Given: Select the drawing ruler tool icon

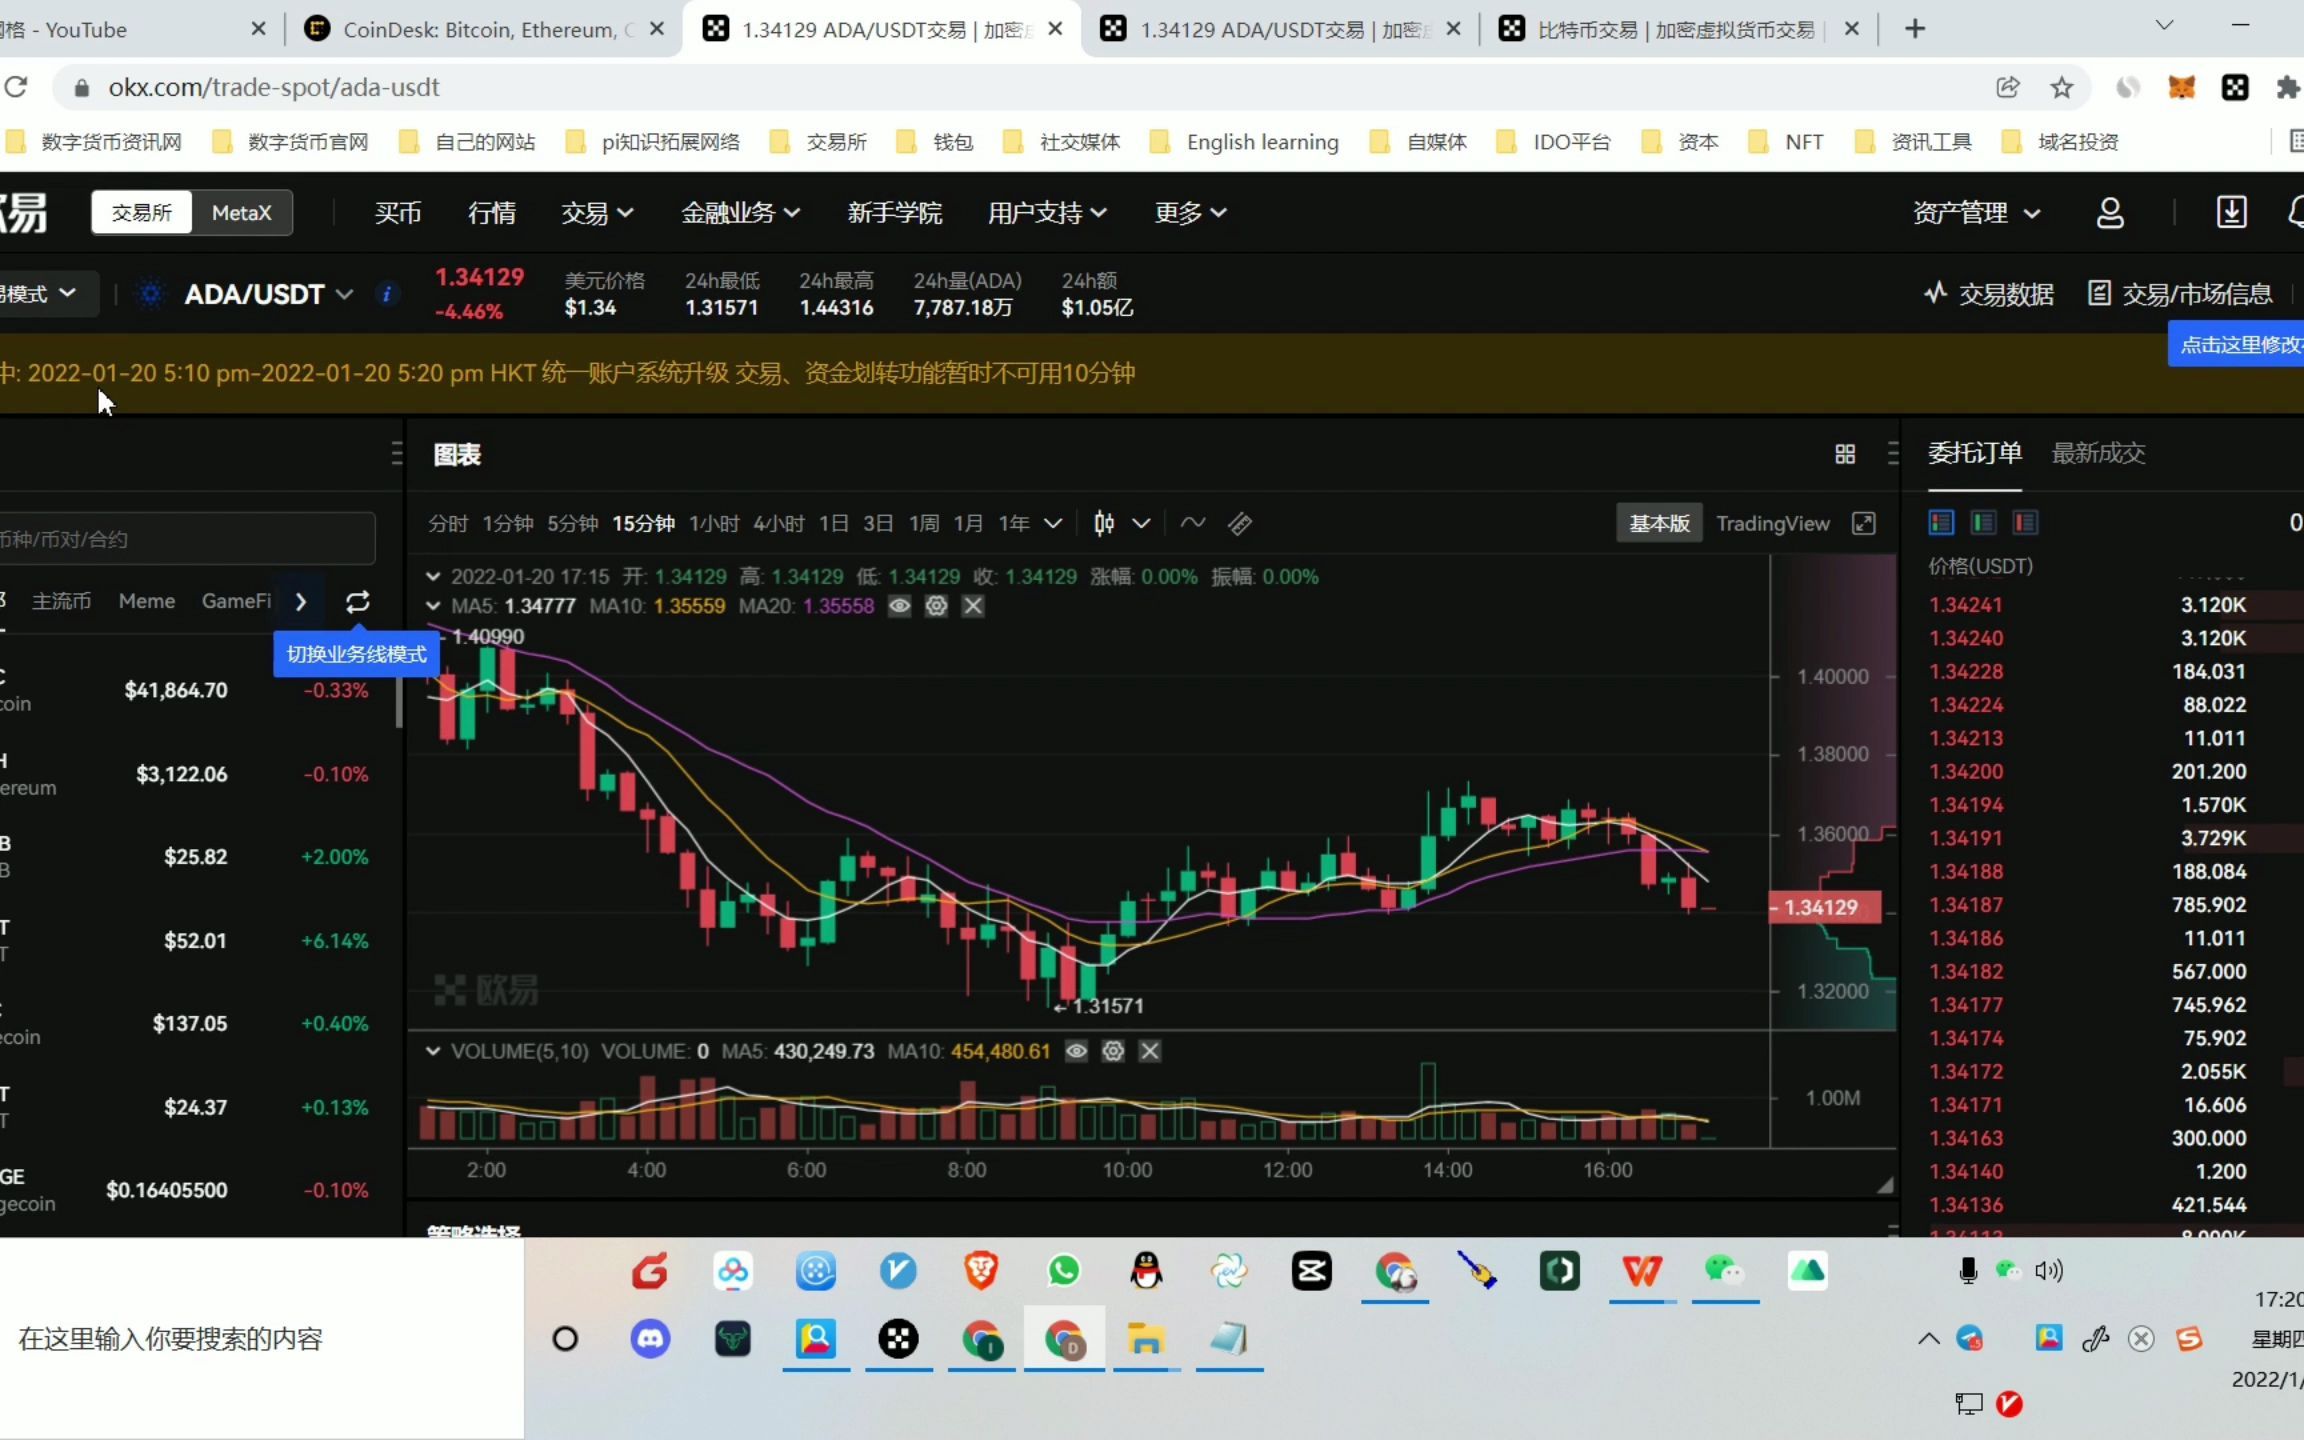Looking at the screenshot, I should 1240,523.
